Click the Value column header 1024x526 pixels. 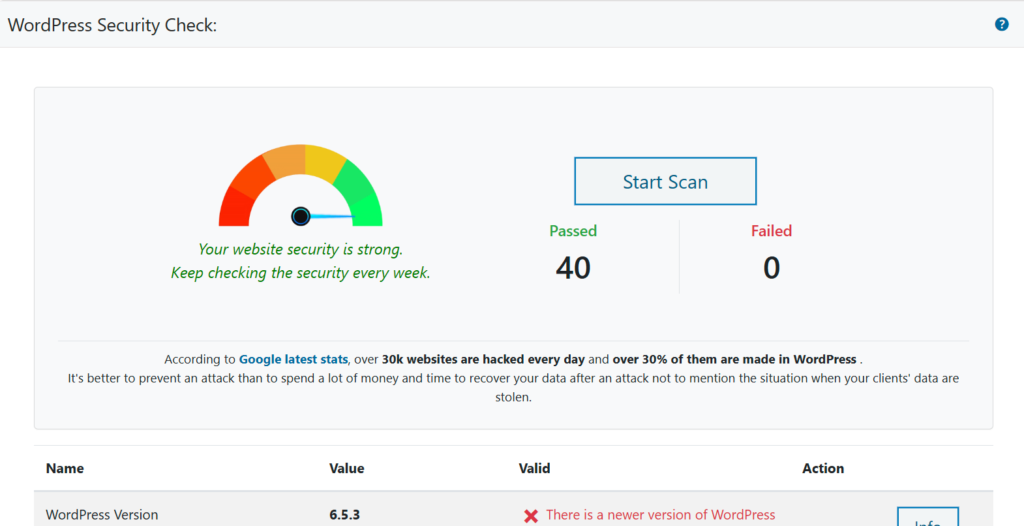[x=347, y=468]
